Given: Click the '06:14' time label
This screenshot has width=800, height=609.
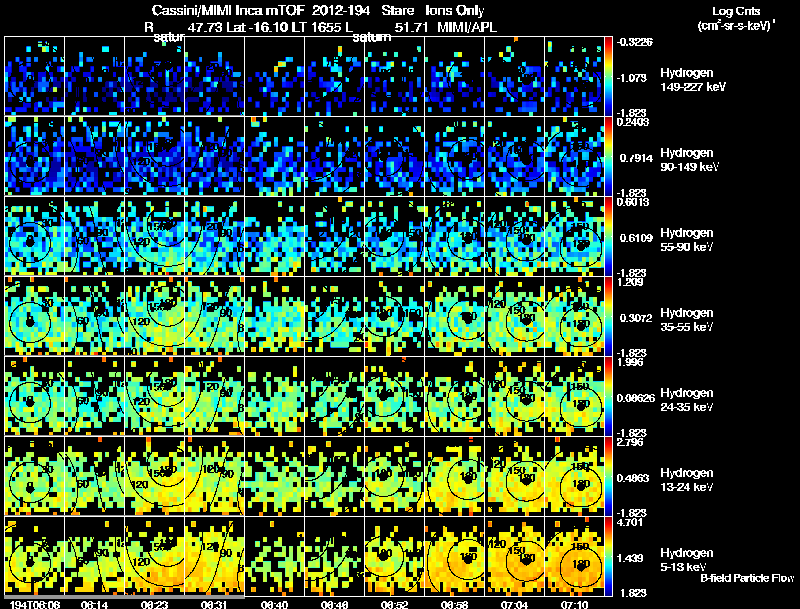Looking at the screenshot, I should point(94,604).
